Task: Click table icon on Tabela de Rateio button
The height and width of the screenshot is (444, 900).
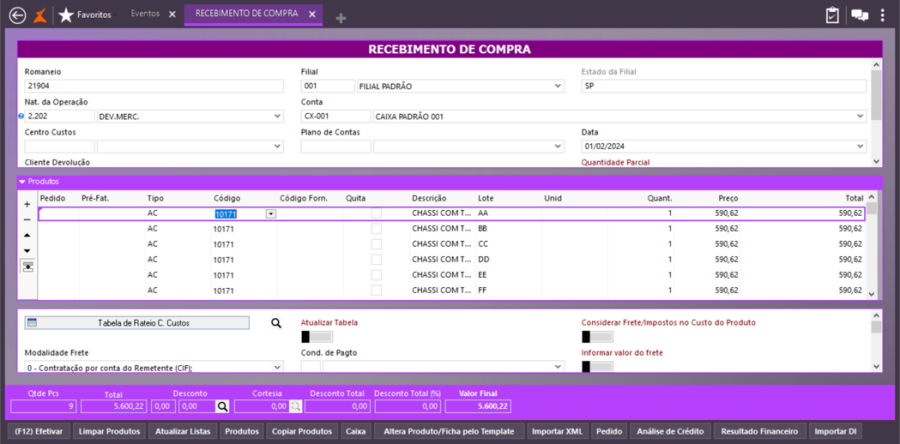Action: point(32,323)
